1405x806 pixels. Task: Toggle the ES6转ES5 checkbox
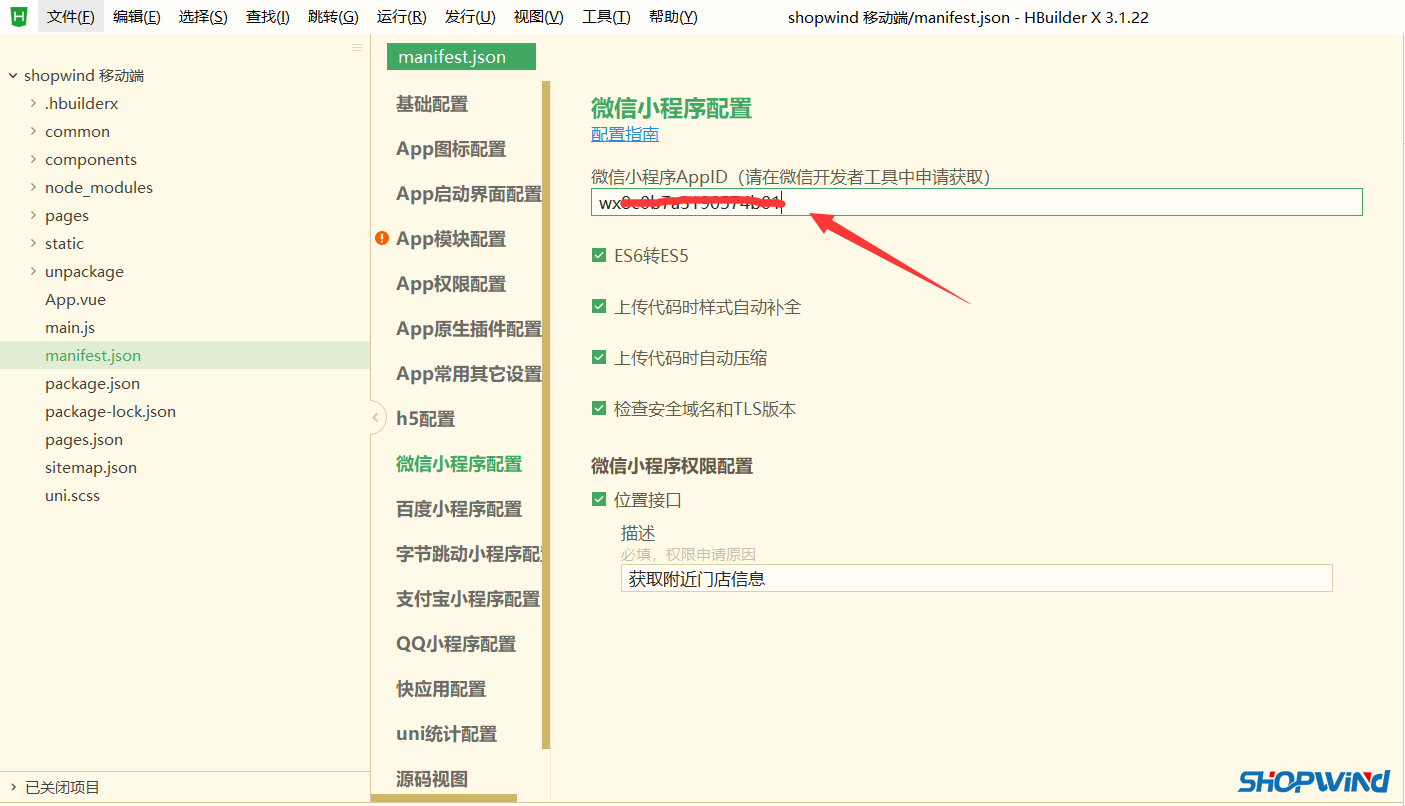(599, 256)
